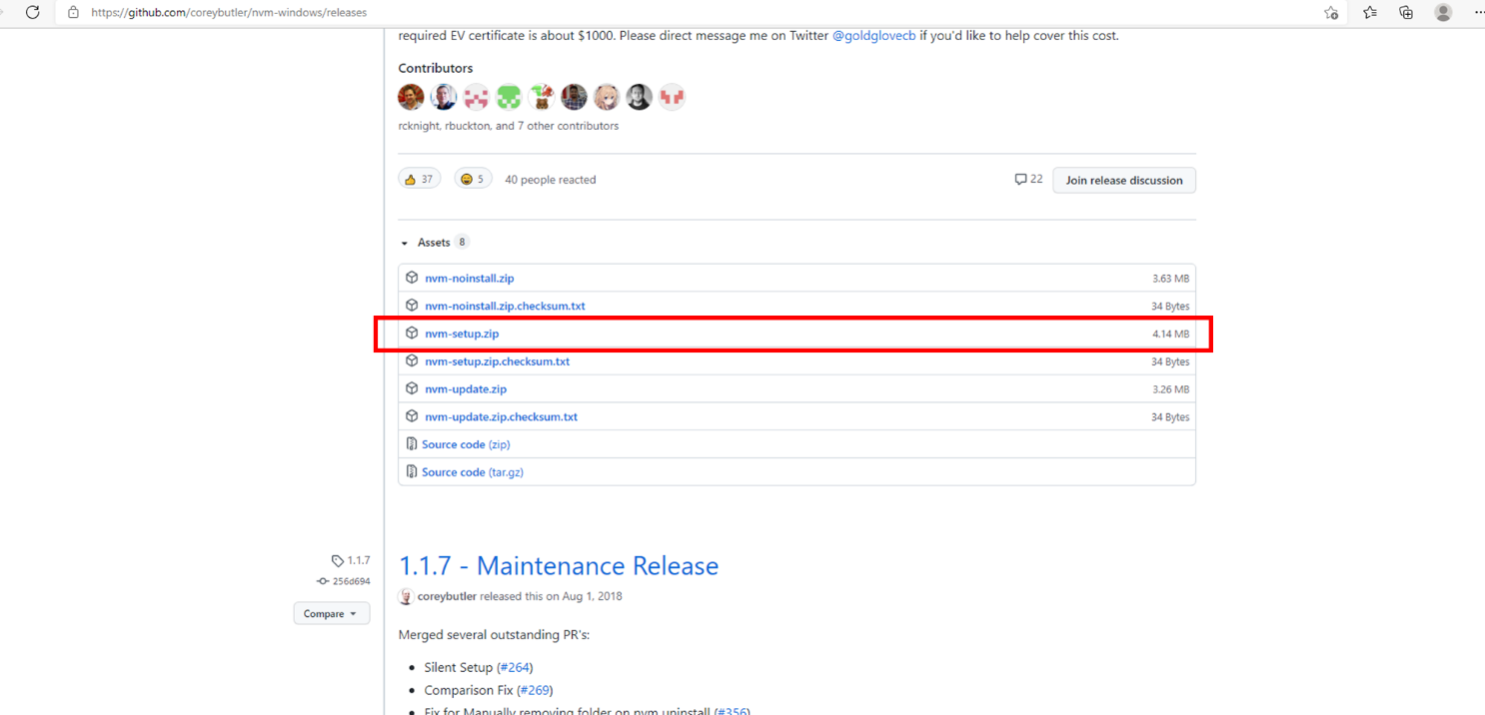Open pull request #264 link
1485x715 pixels.
(x=515, y=668)
